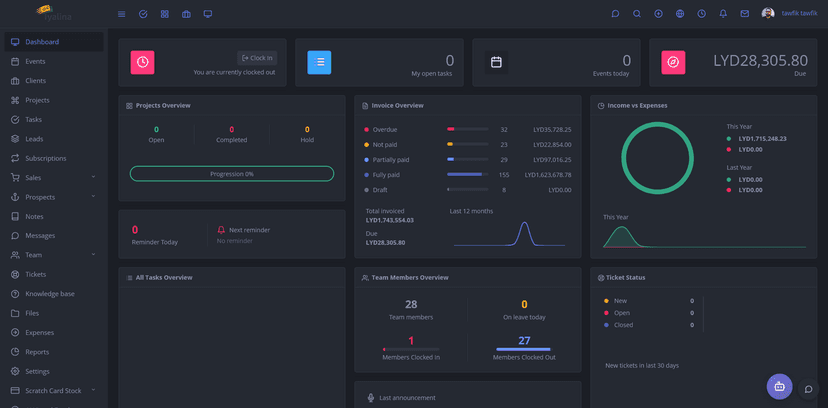Open the to-do checkmark icon in top bar

[143, 14]
